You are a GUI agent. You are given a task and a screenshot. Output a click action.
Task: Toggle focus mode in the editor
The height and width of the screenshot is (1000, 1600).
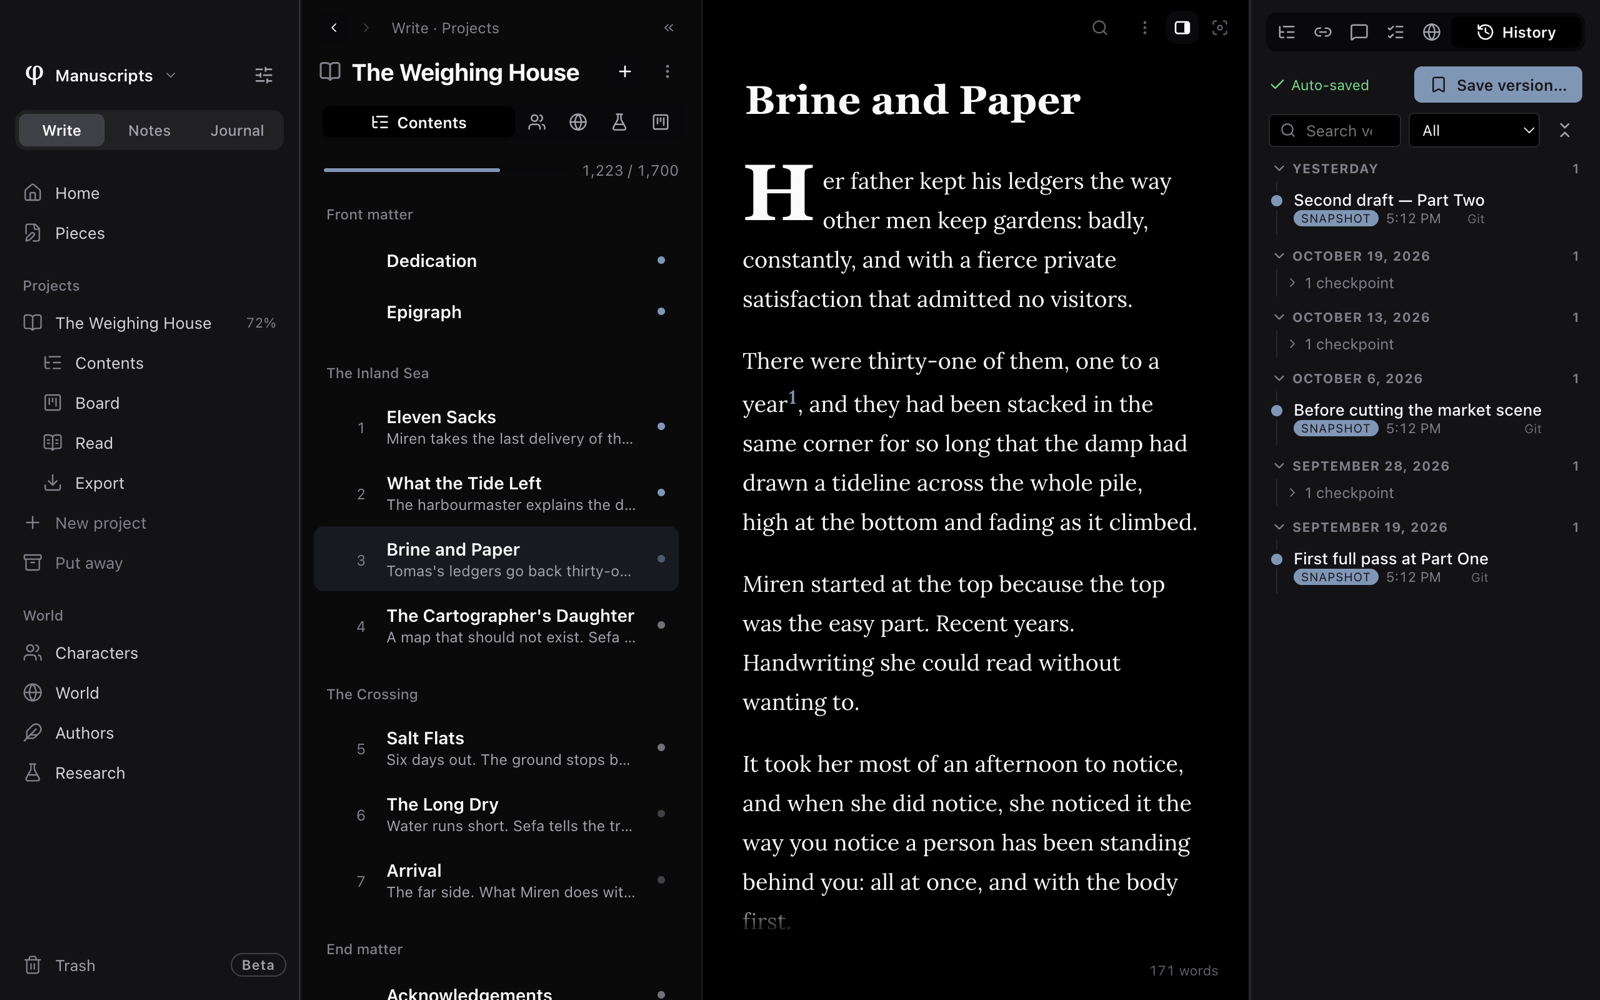coord(1220,28)
